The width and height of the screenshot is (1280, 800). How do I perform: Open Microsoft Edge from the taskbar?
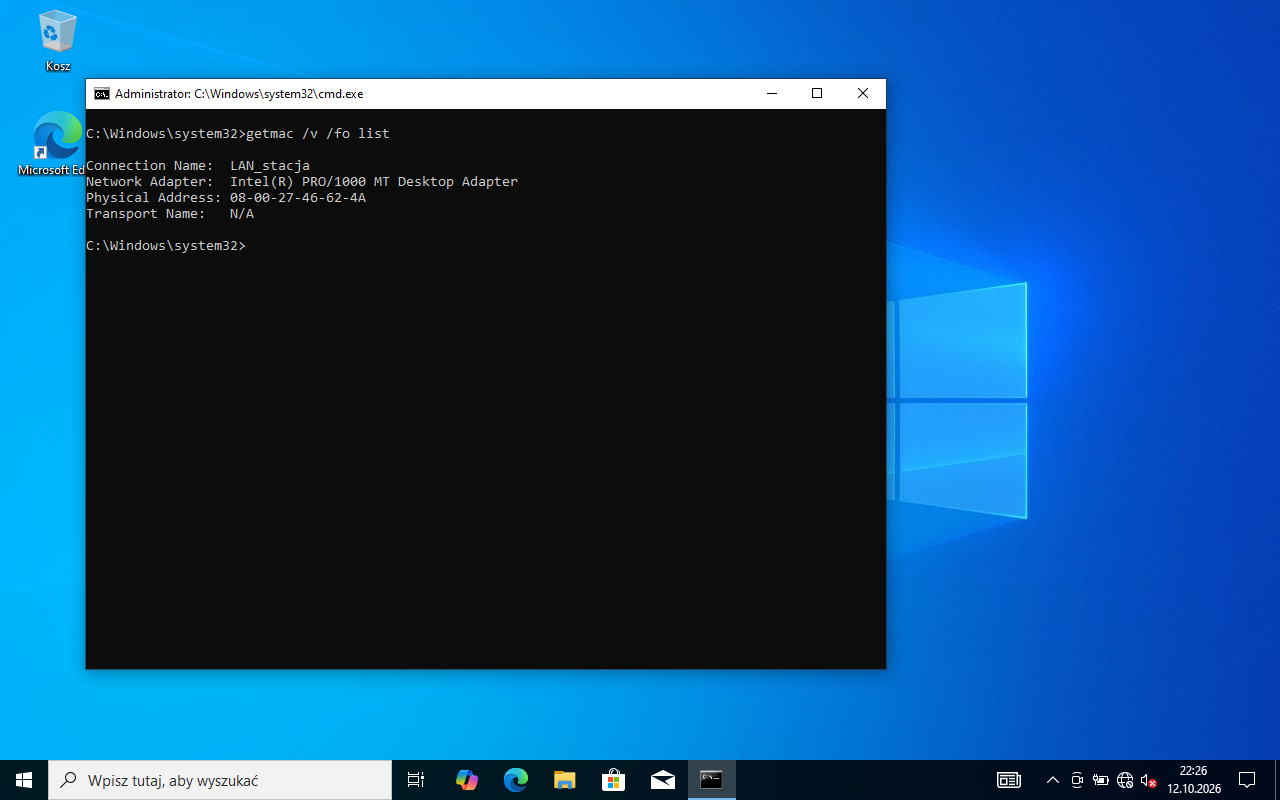515,780
